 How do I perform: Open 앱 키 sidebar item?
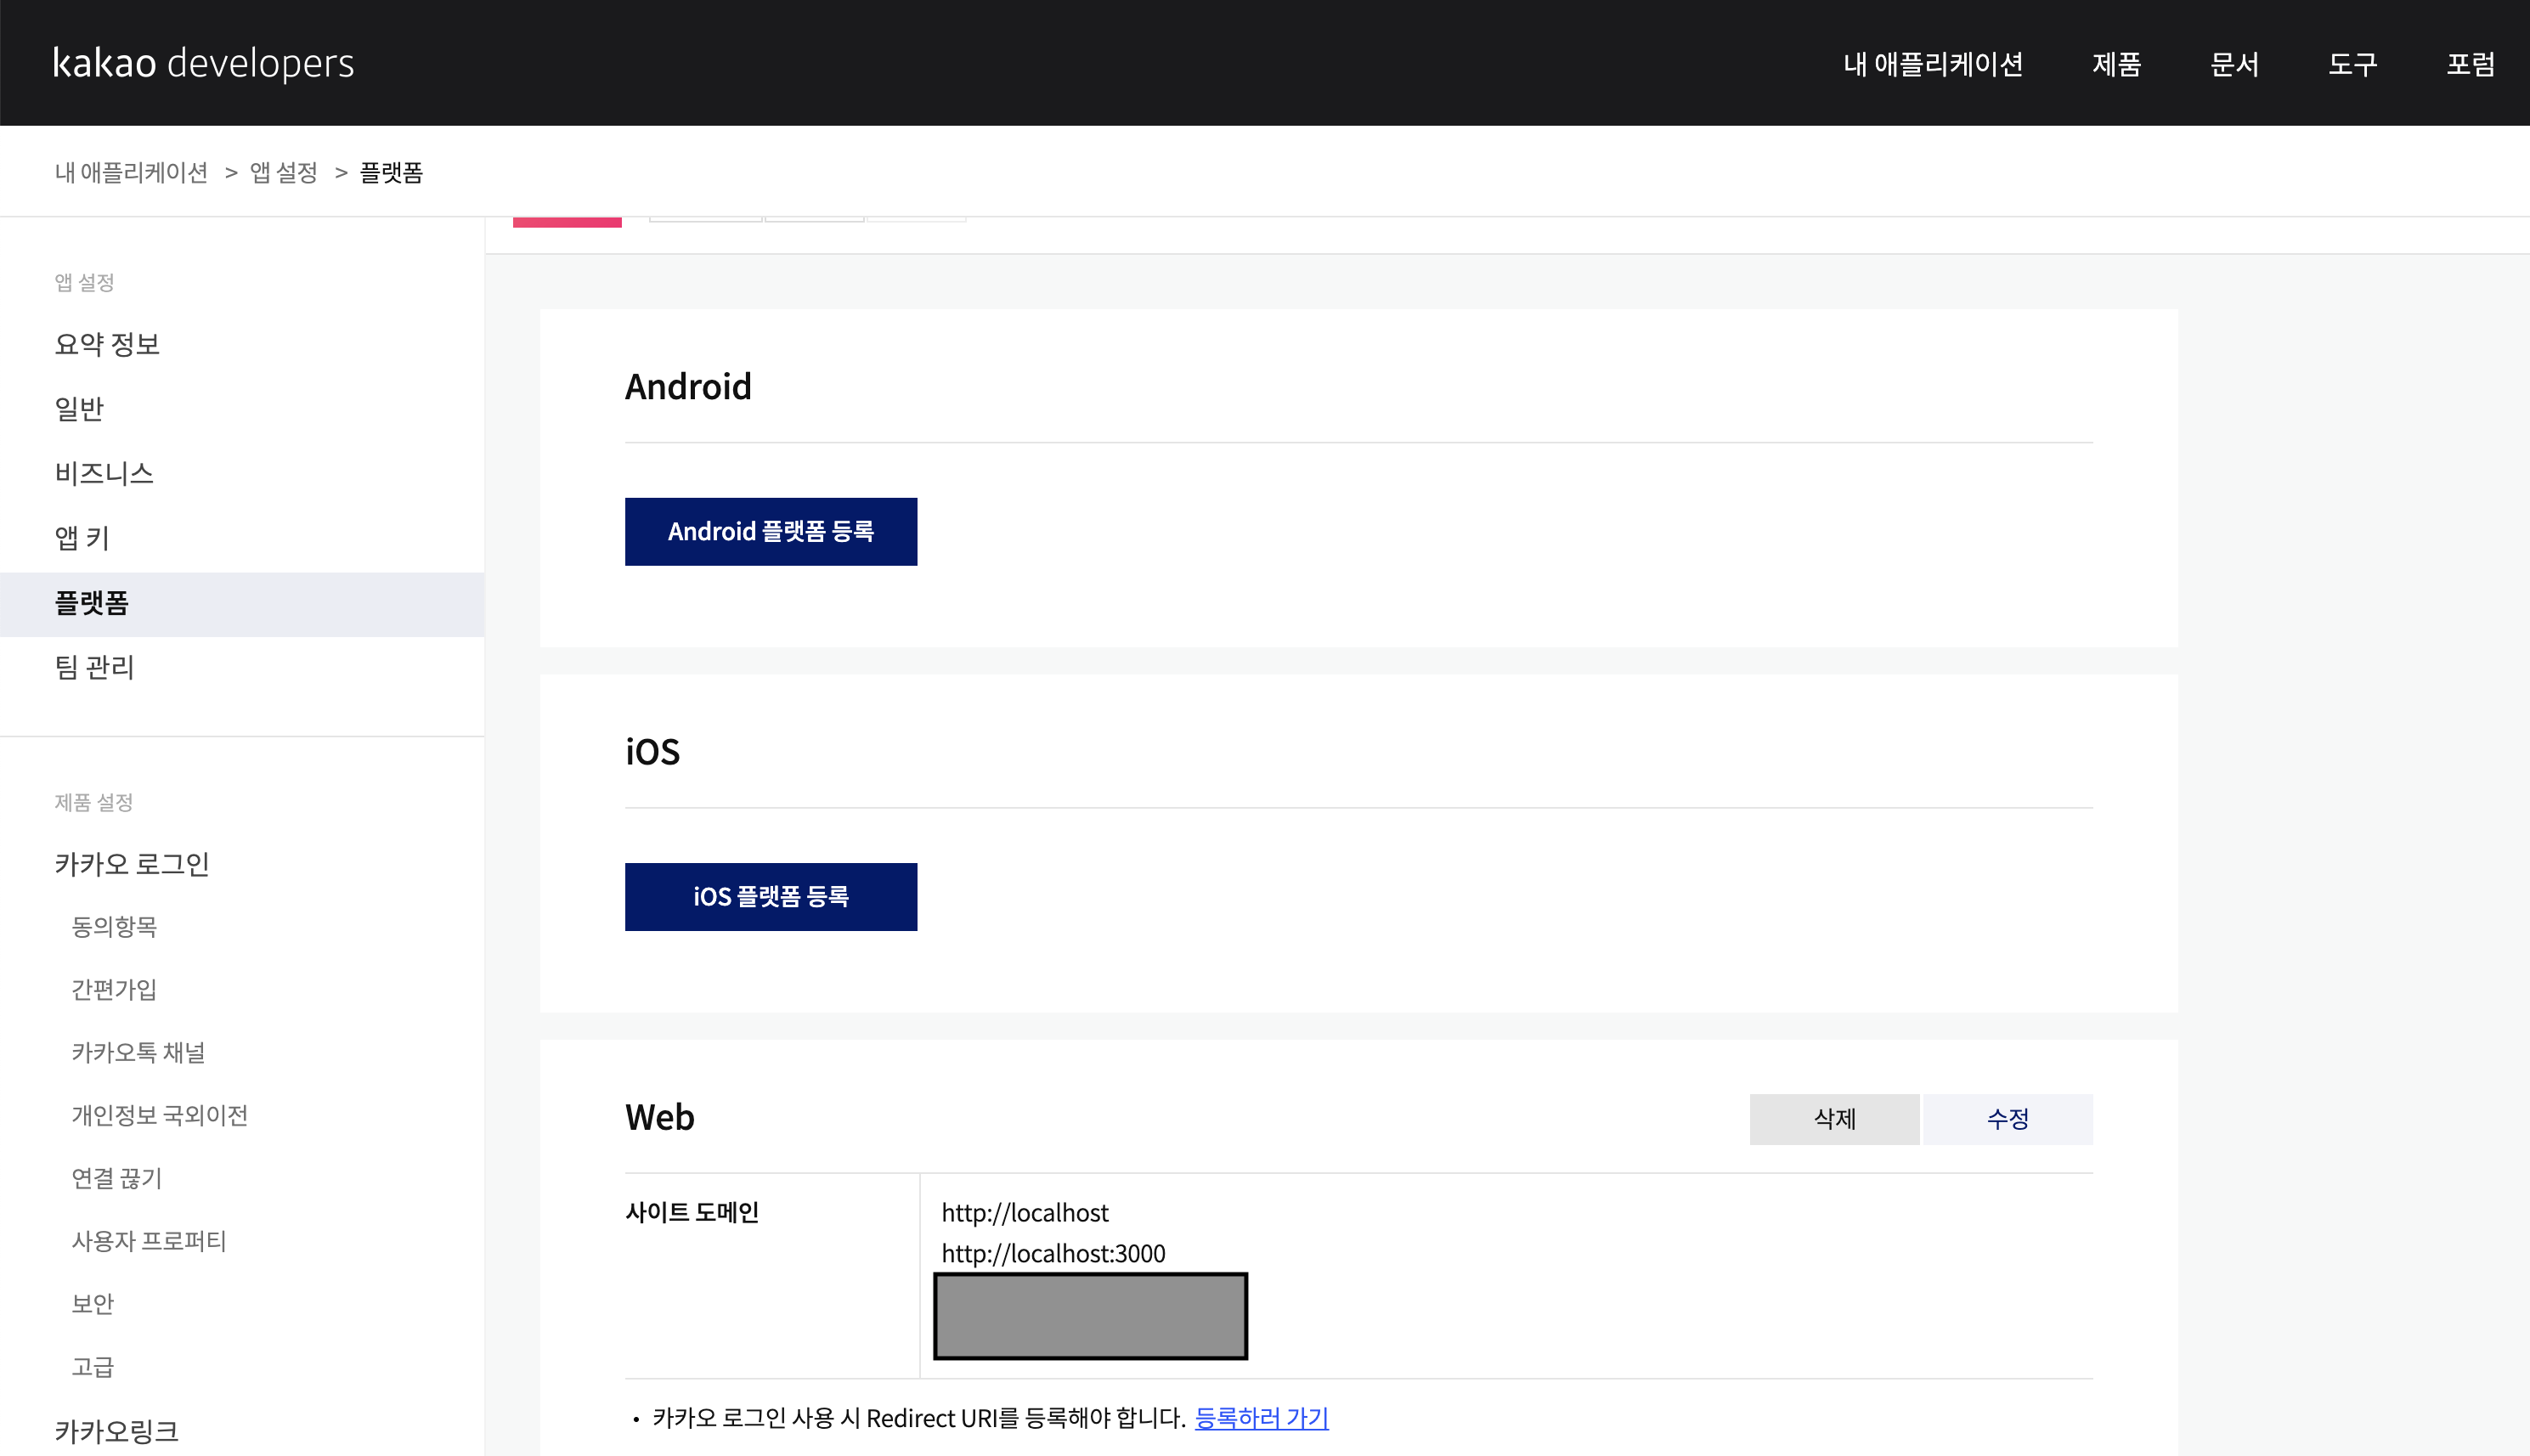[82, 538]
